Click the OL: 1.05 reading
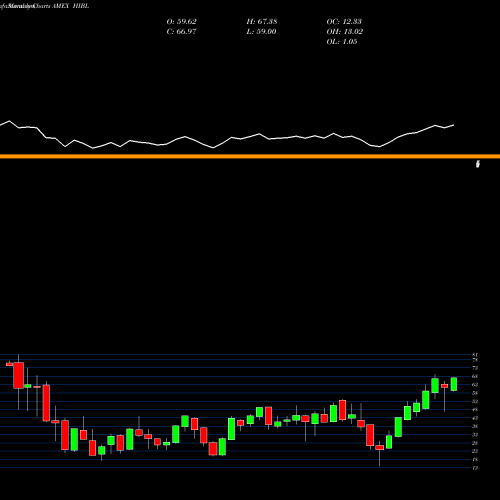 342,42
